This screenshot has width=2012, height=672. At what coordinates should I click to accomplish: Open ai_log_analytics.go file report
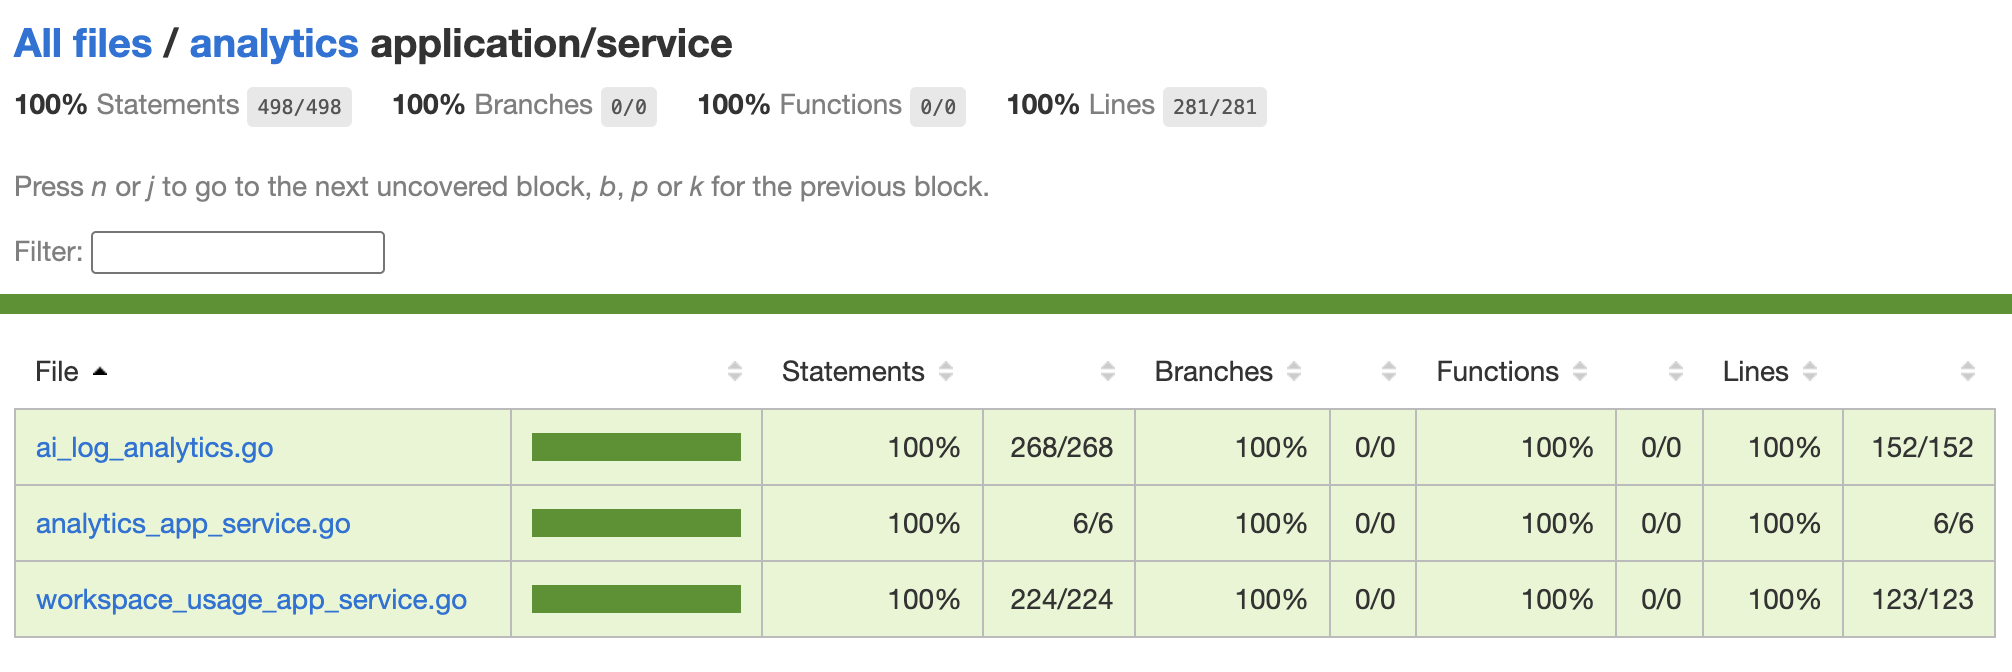155,447
